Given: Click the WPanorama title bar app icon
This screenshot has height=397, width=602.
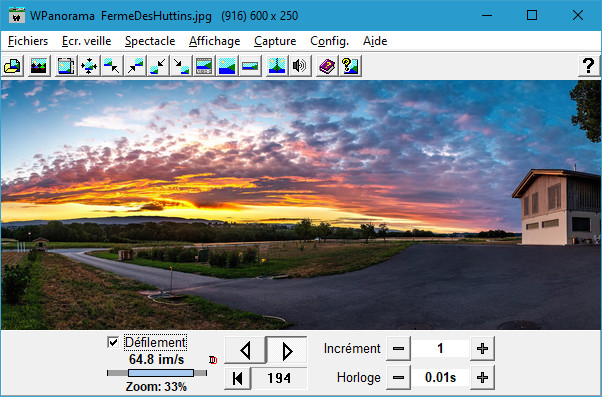Looking at the screenshot, I should click(16, 15).
